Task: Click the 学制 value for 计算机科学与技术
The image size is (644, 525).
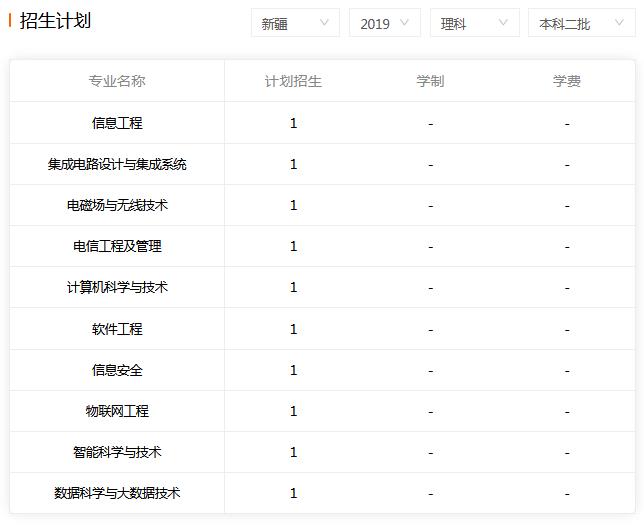Action: pyautogui.click(x=430, y=288)
